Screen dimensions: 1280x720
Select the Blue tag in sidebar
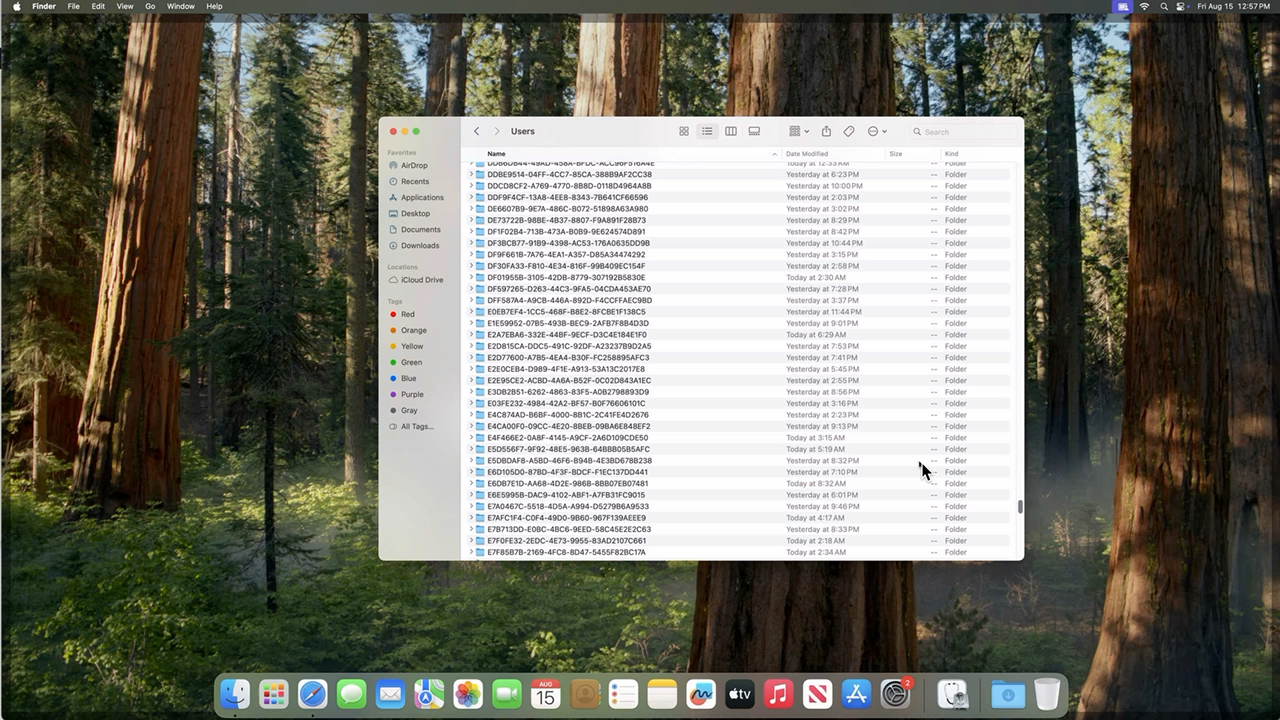408,378
